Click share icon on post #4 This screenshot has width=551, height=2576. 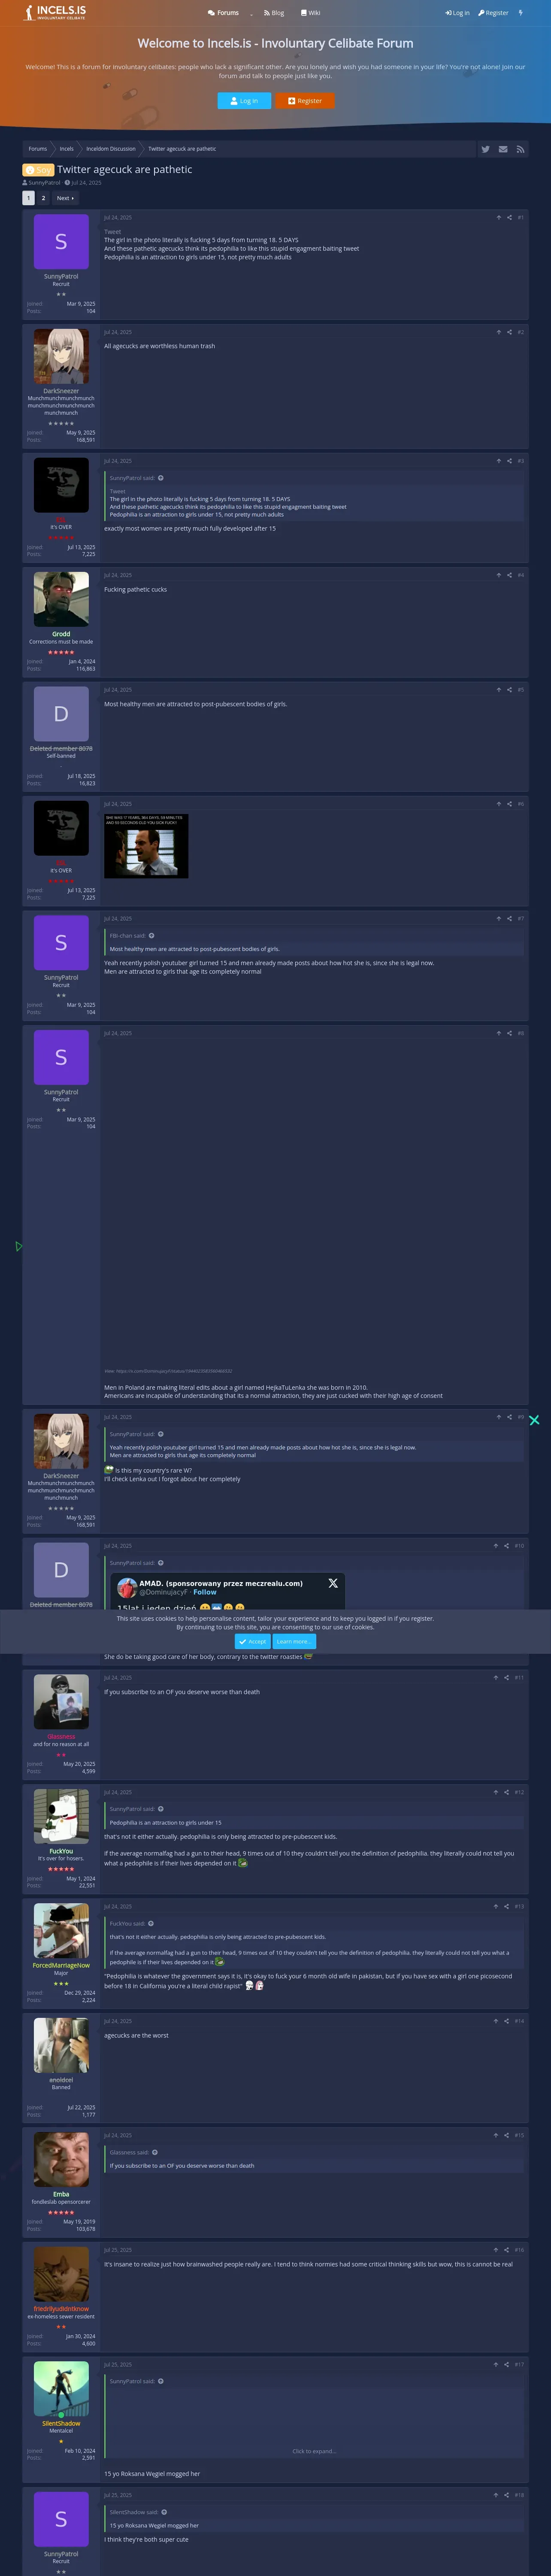click(x=509, y=575)
